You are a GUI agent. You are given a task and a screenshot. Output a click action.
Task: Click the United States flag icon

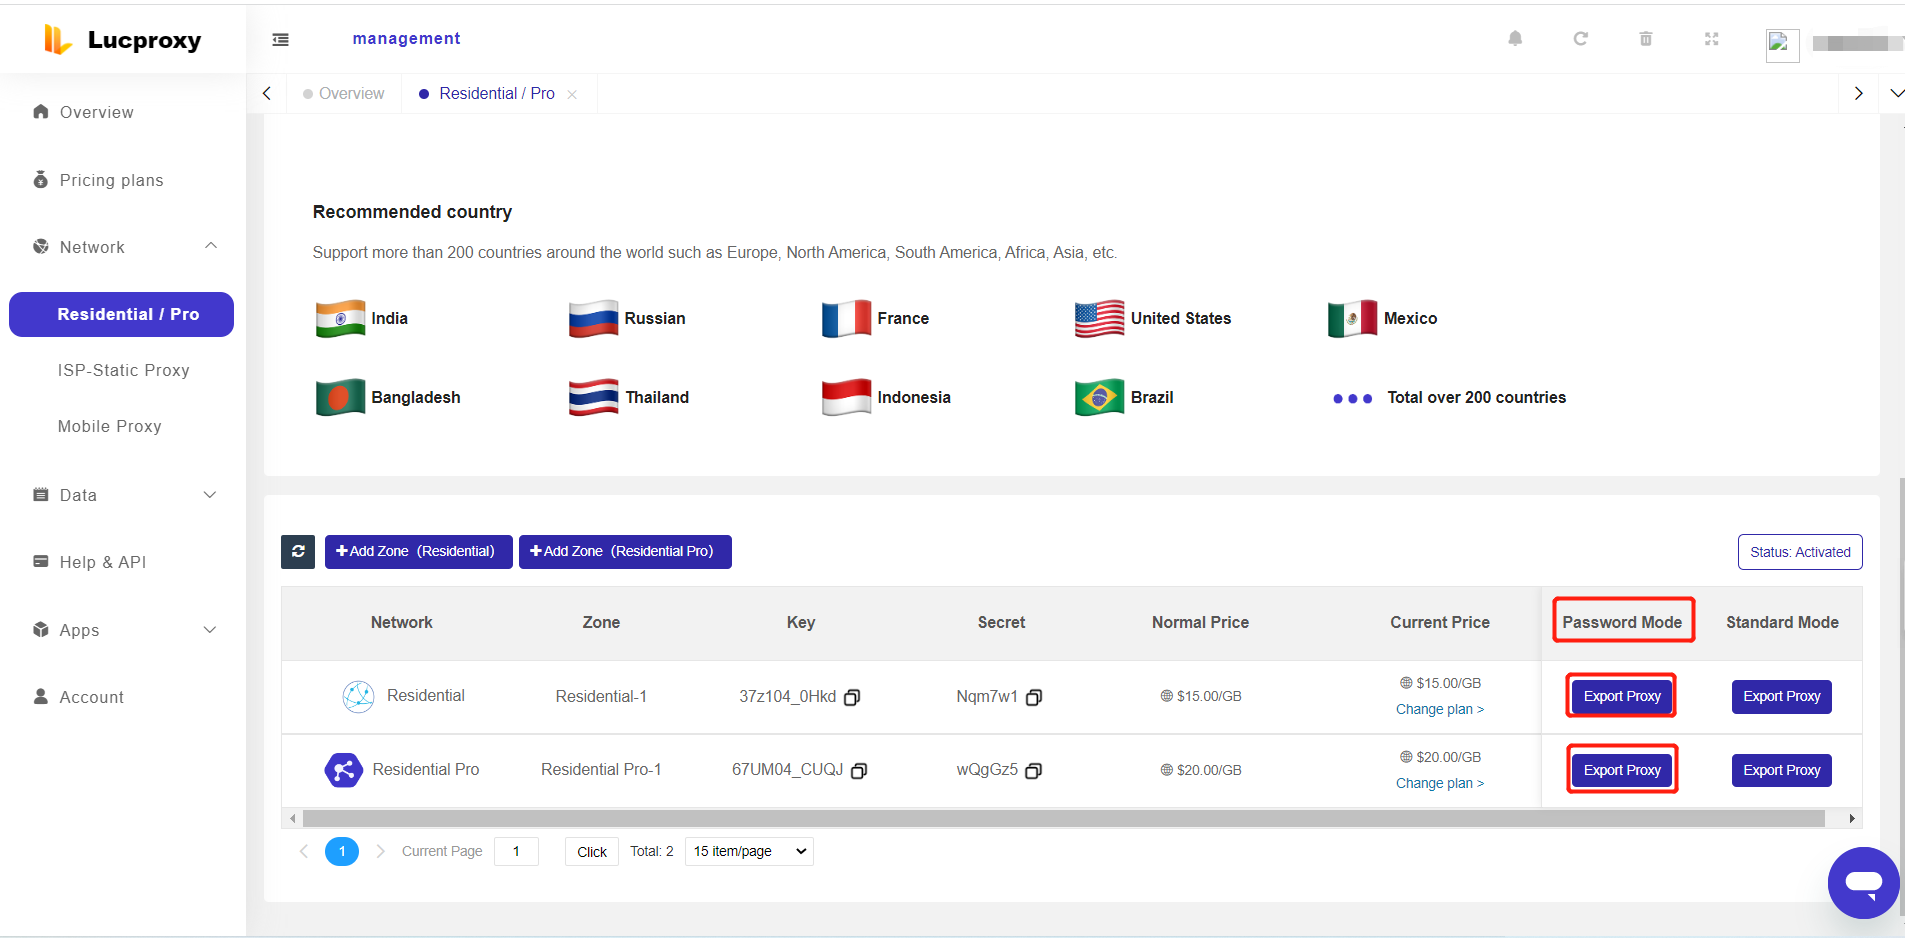[1099, 319]
